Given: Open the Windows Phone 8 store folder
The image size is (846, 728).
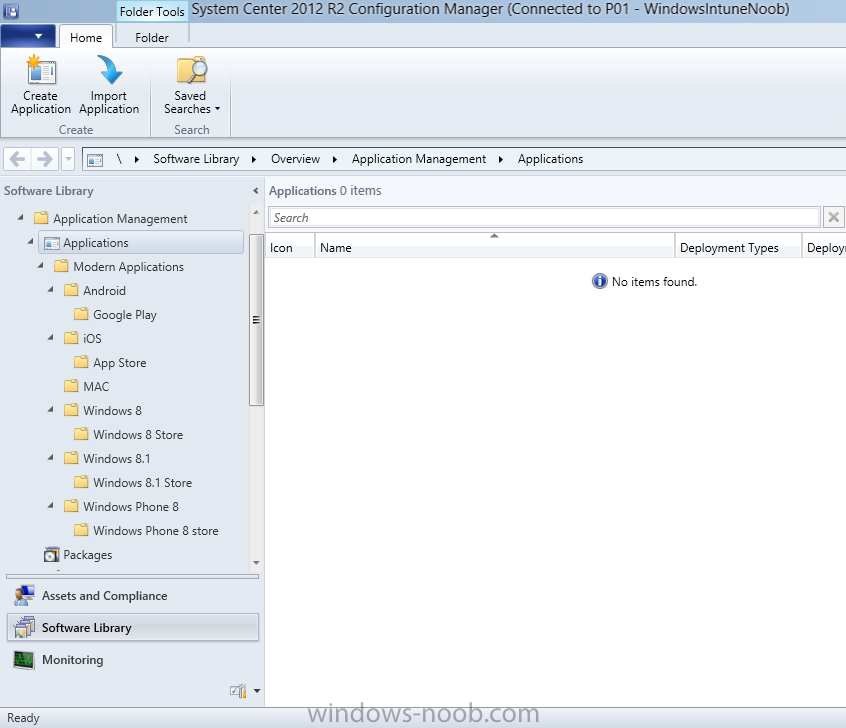Looking at the screenshot, I should point(156,530).
